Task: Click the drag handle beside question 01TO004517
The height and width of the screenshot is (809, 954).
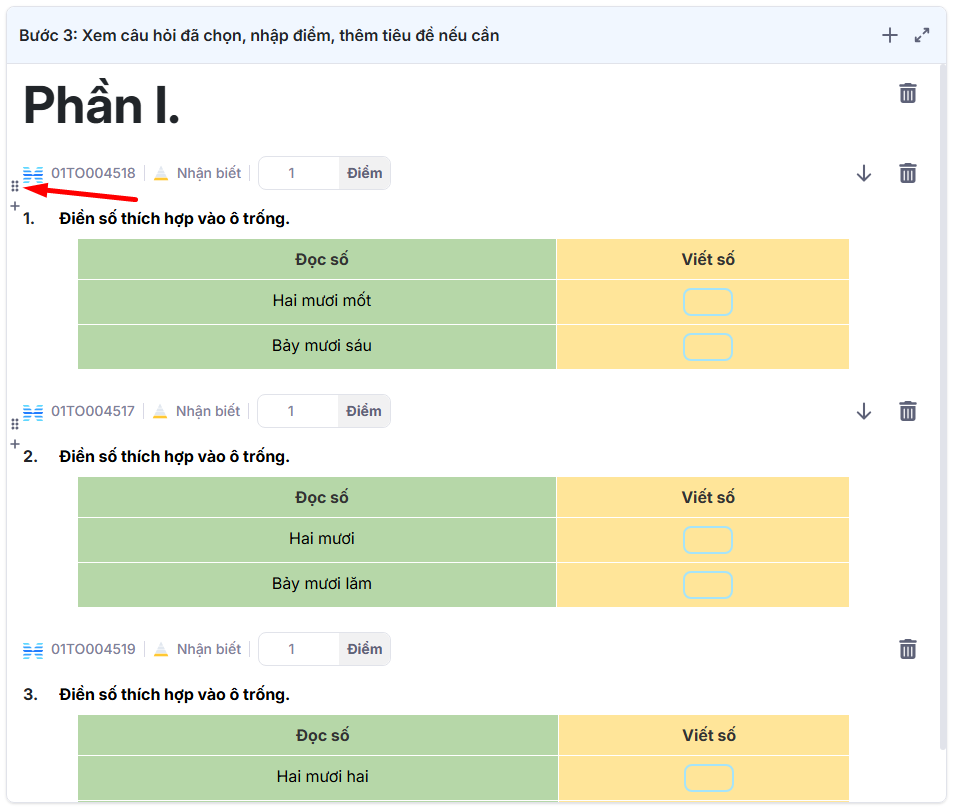Action: (14, 425)
